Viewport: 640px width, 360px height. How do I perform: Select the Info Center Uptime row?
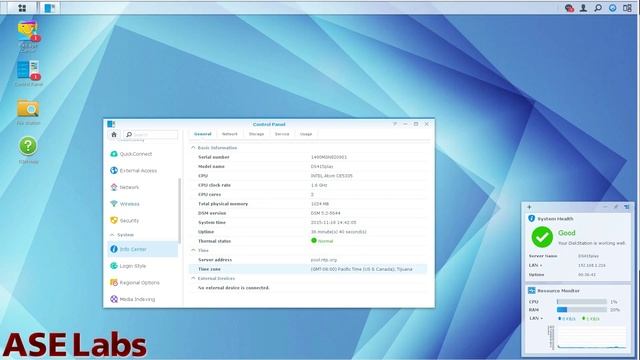(308, 232)
